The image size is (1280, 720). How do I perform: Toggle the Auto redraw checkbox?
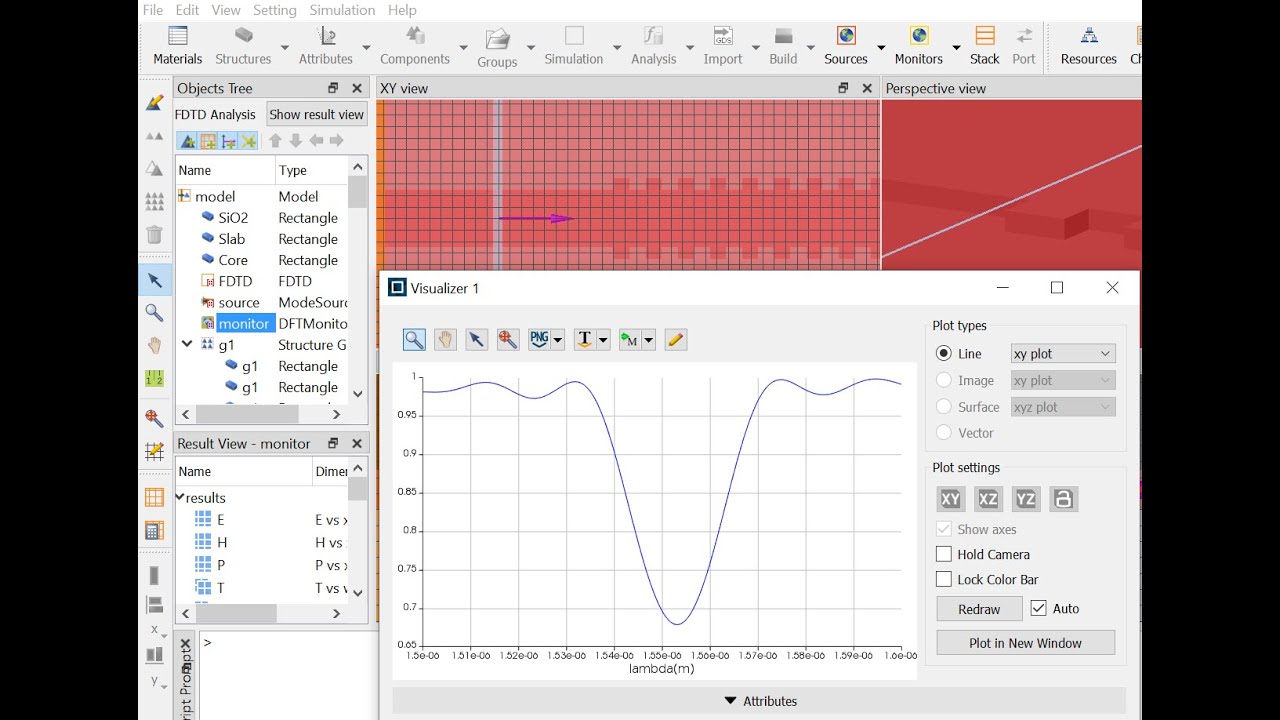pos(1038,608)
